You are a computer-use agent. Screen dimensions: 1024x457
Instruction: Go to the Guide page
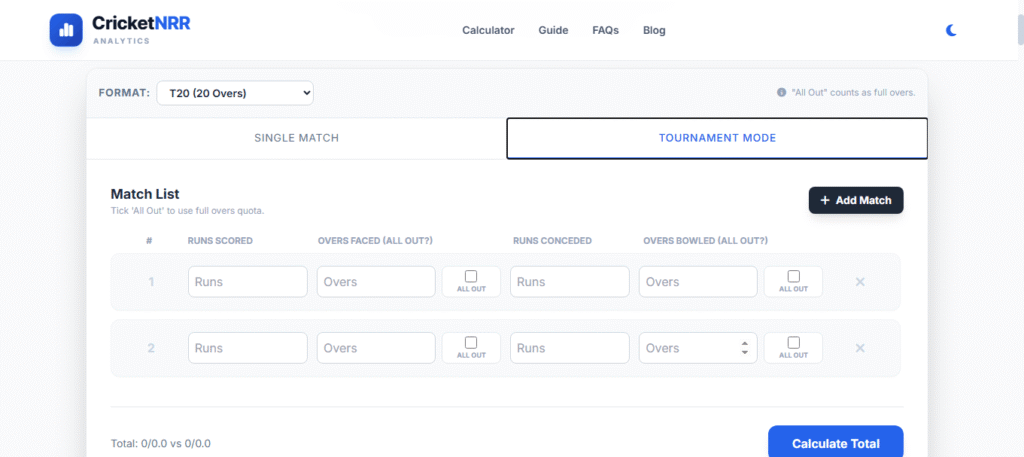coord(553,30)
